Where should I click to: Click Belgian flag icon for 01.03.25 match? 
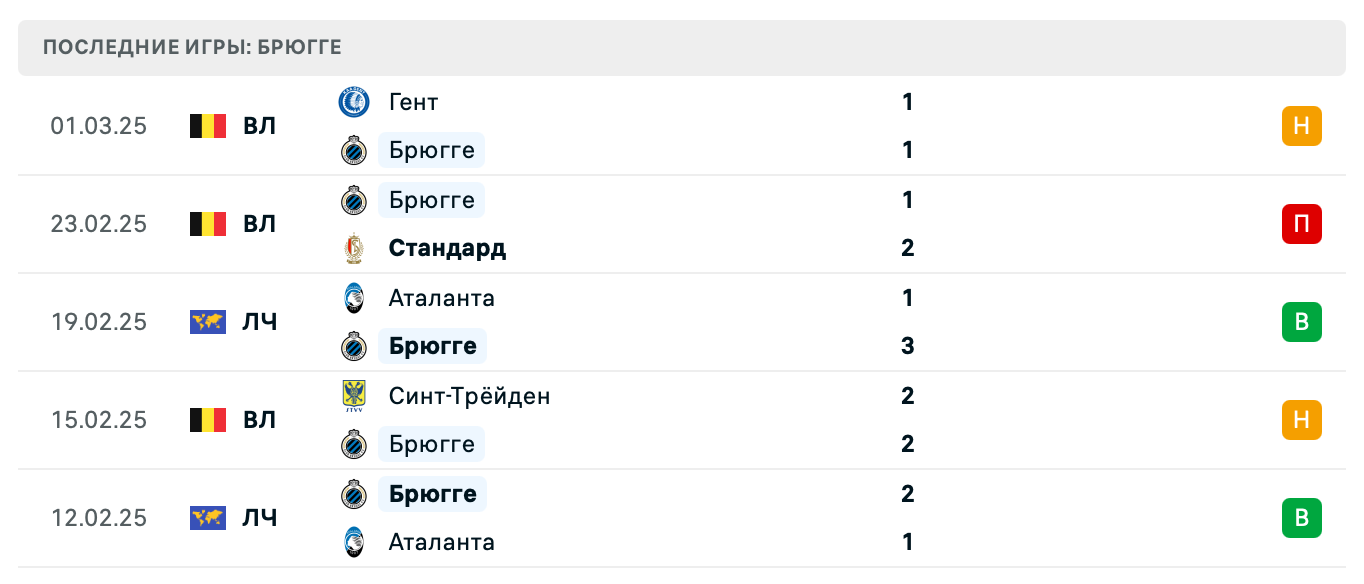tap(208, 126)
